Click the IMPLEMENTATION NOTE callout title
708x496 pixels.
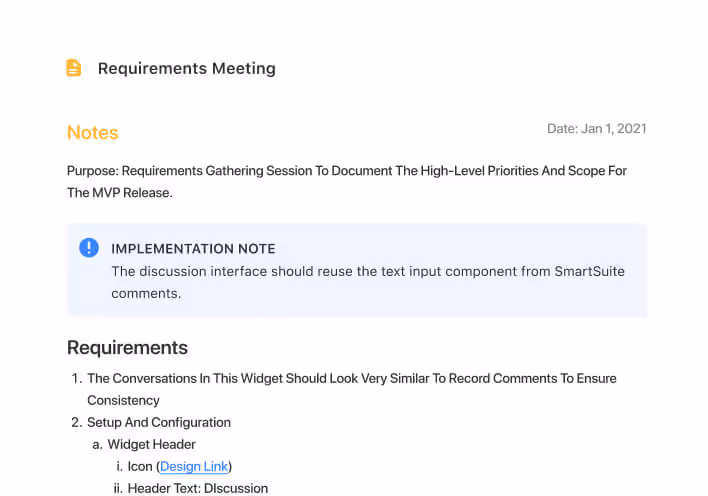pos(193,249)
